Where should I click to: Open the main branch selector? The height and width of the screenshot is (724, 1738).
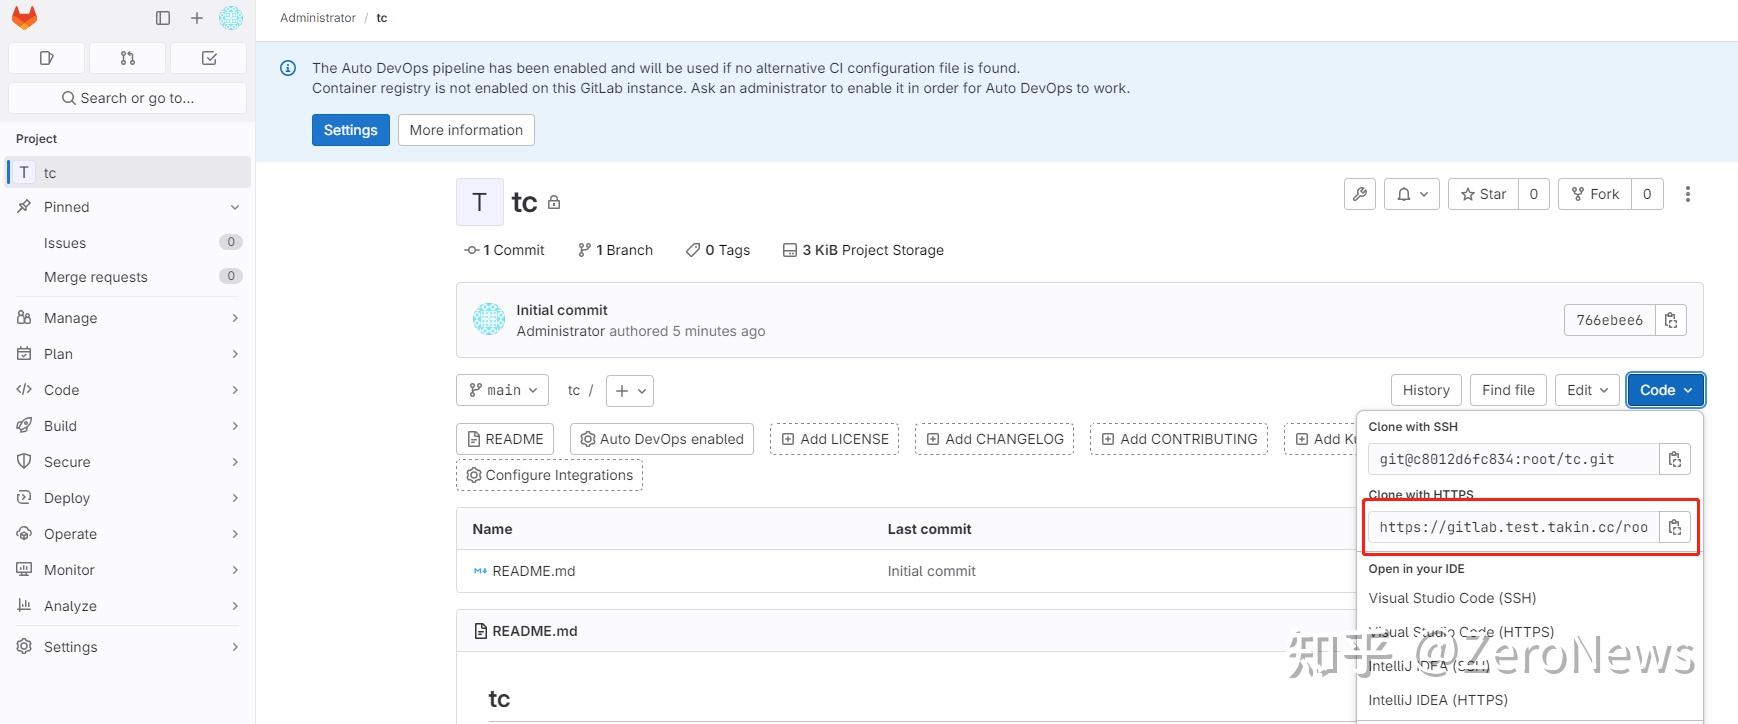tap(503, 390)
